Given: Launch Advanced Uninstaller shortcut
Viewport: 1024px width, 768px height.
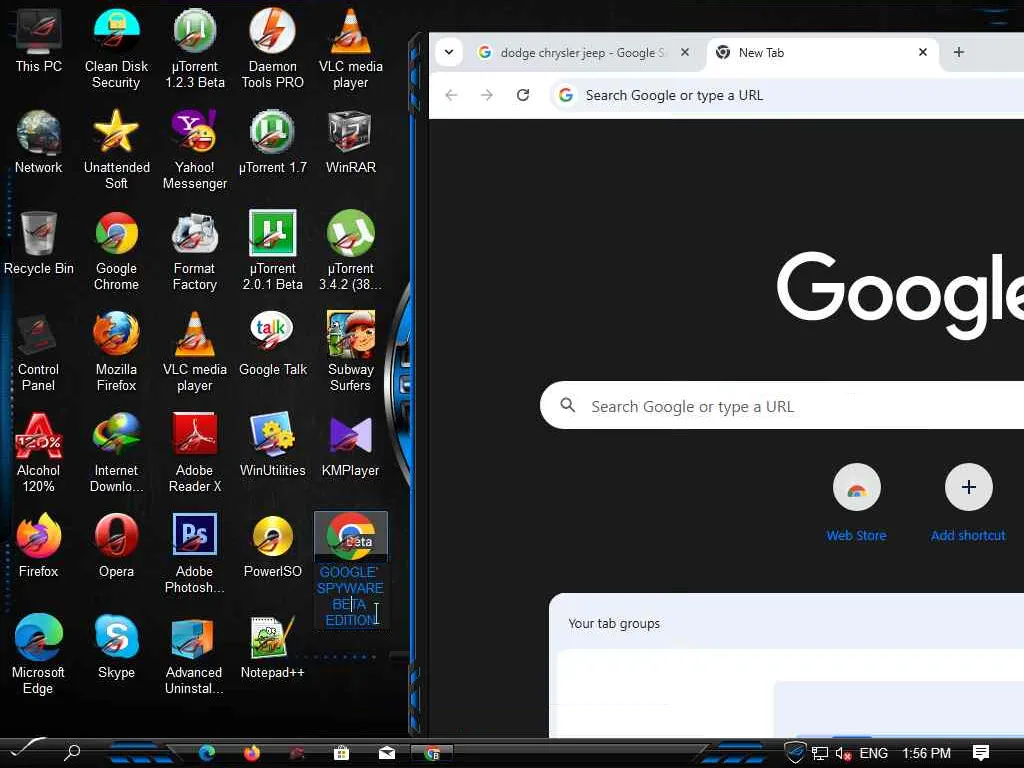Looking at the screenshot, I should pos(195,654).
